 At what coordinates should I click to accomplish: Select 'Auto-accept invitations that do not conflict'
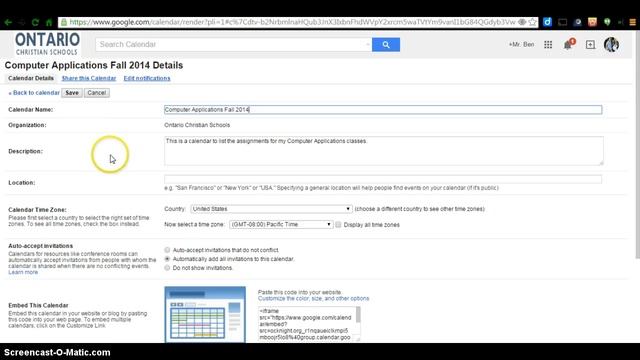[x=167, y=250]
